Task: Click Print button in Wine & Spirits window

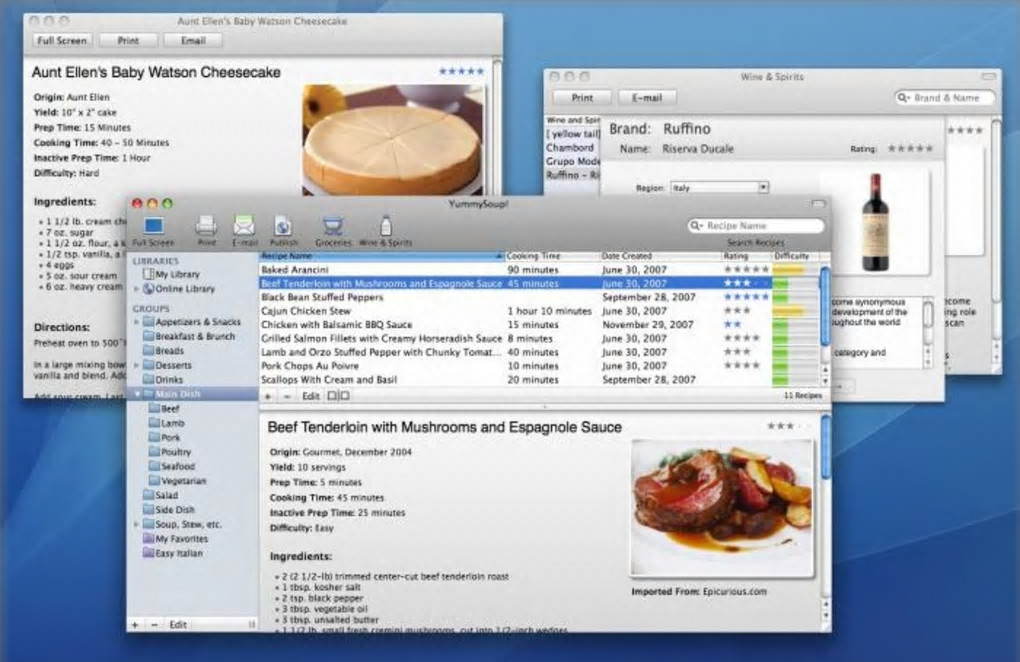Action: click(x=582, y=98)
